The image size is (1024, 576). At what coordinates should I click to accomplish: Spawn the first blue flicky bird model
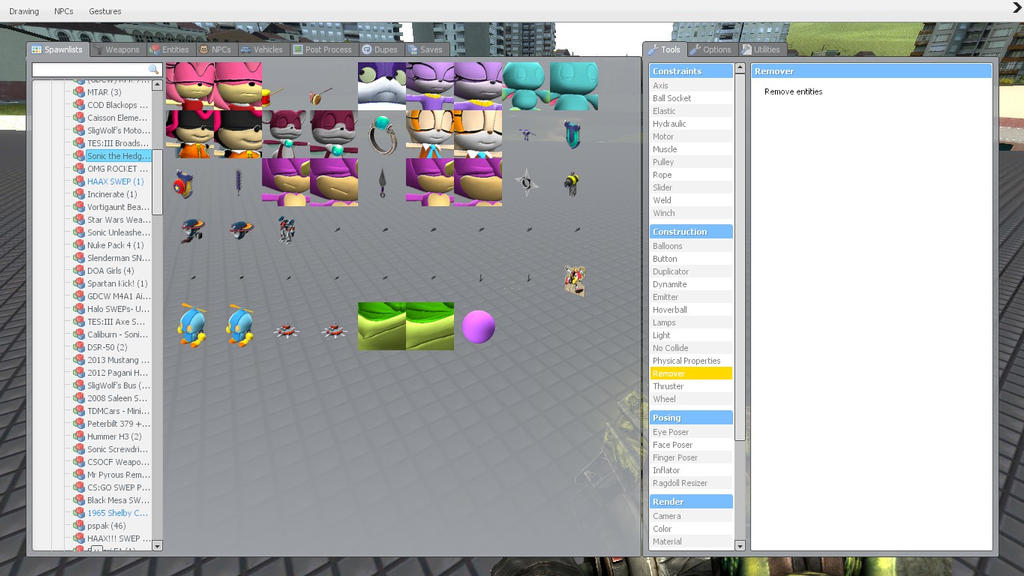tap(190, 326)
